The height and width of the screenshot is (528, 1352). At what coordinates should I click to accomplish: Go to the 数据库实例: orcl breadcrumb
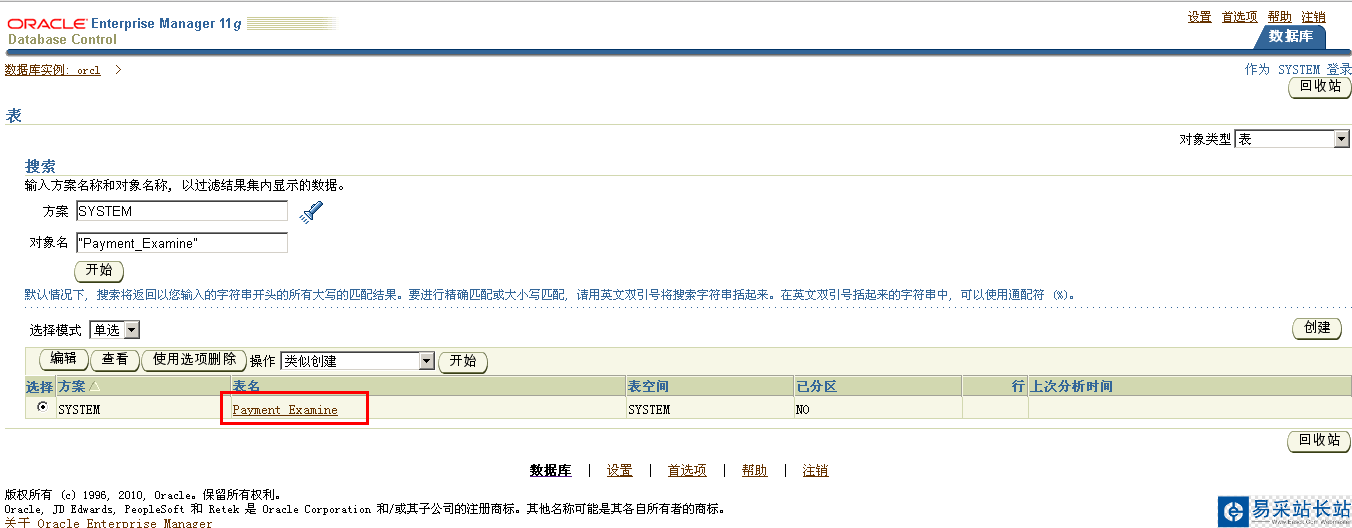53,70
